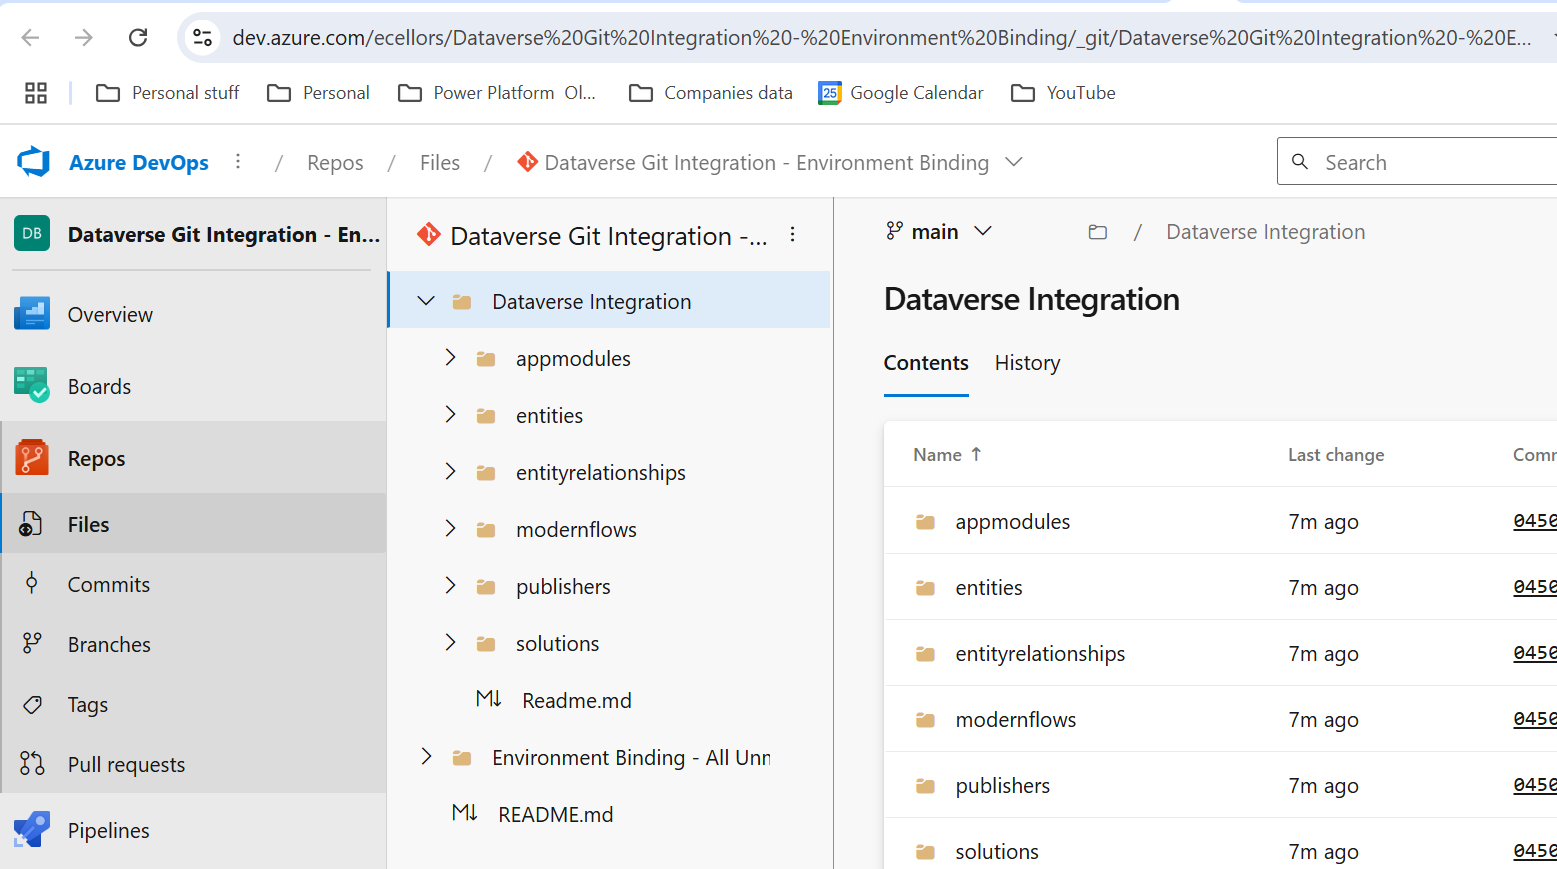Image resolution: width=1557 pixels, height=869 pixels.
Task: Open the Pipelines hub
Action: [108, 831]
